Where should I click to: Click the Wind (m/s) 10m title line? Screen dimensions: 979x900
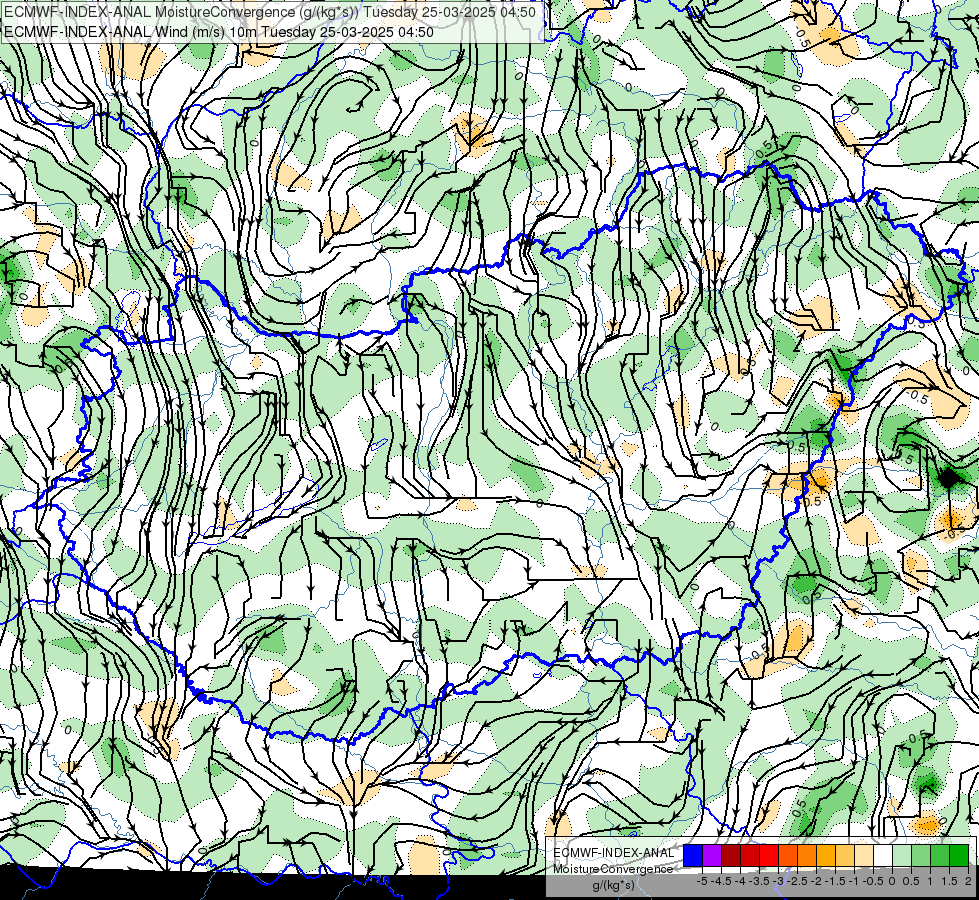click(219, 32)
